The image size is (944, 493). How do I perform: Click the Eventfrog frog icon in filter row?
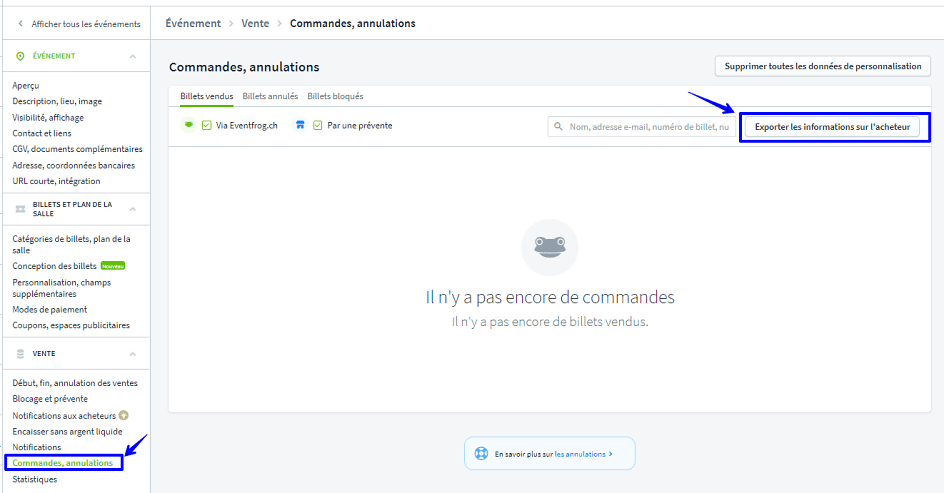(187, 126)
